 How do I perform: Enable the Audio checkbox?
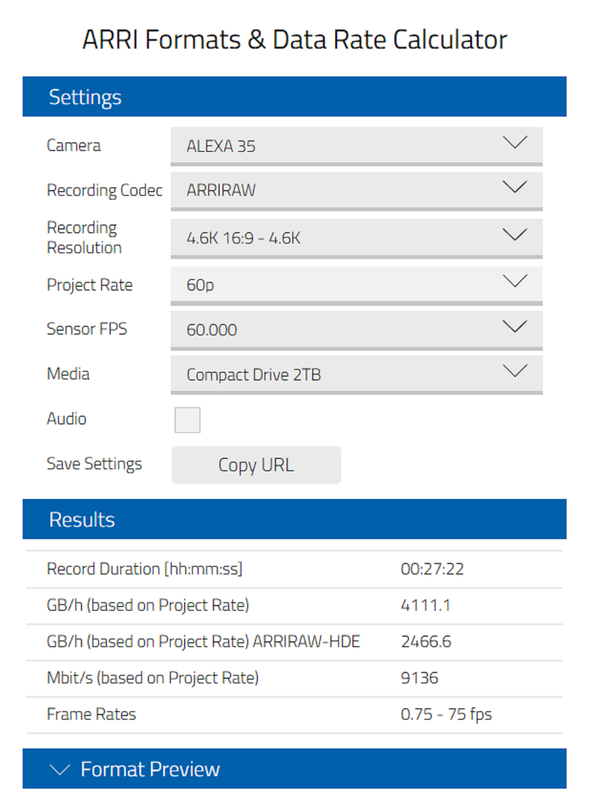pos(187,420)
